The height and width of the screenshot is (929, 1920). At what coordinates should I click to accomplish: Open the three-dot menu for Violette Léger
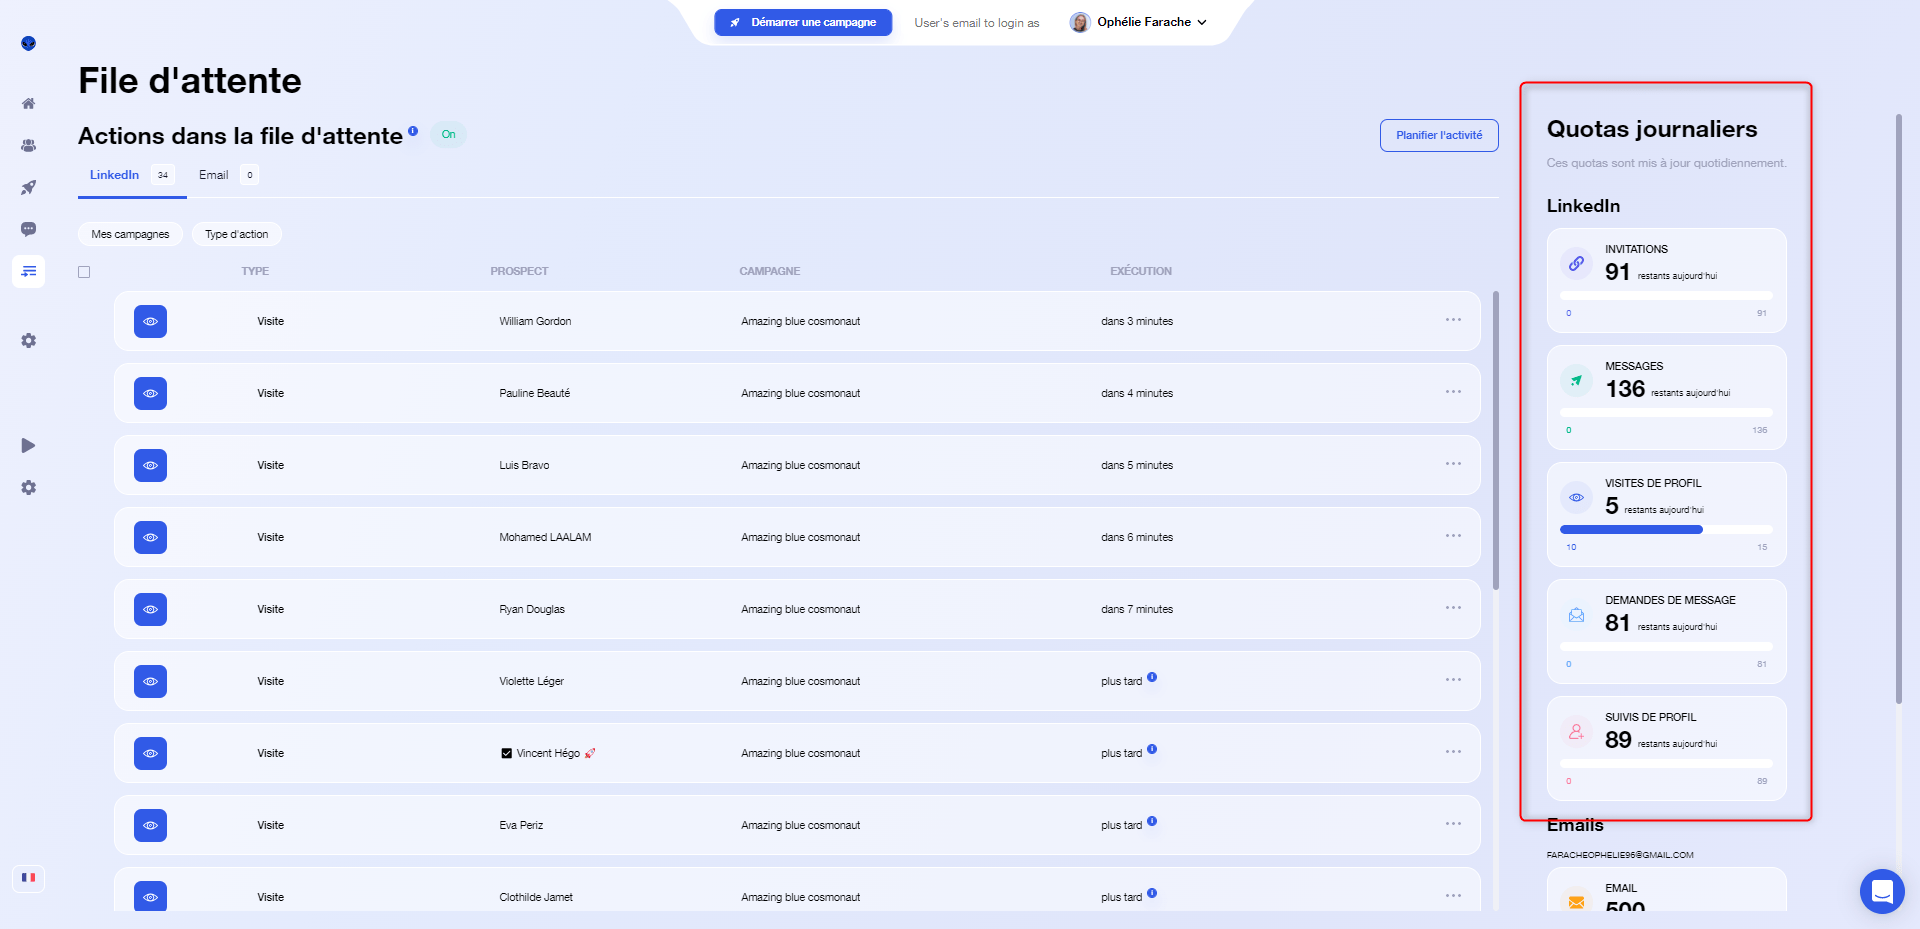tap(1453, 680)
